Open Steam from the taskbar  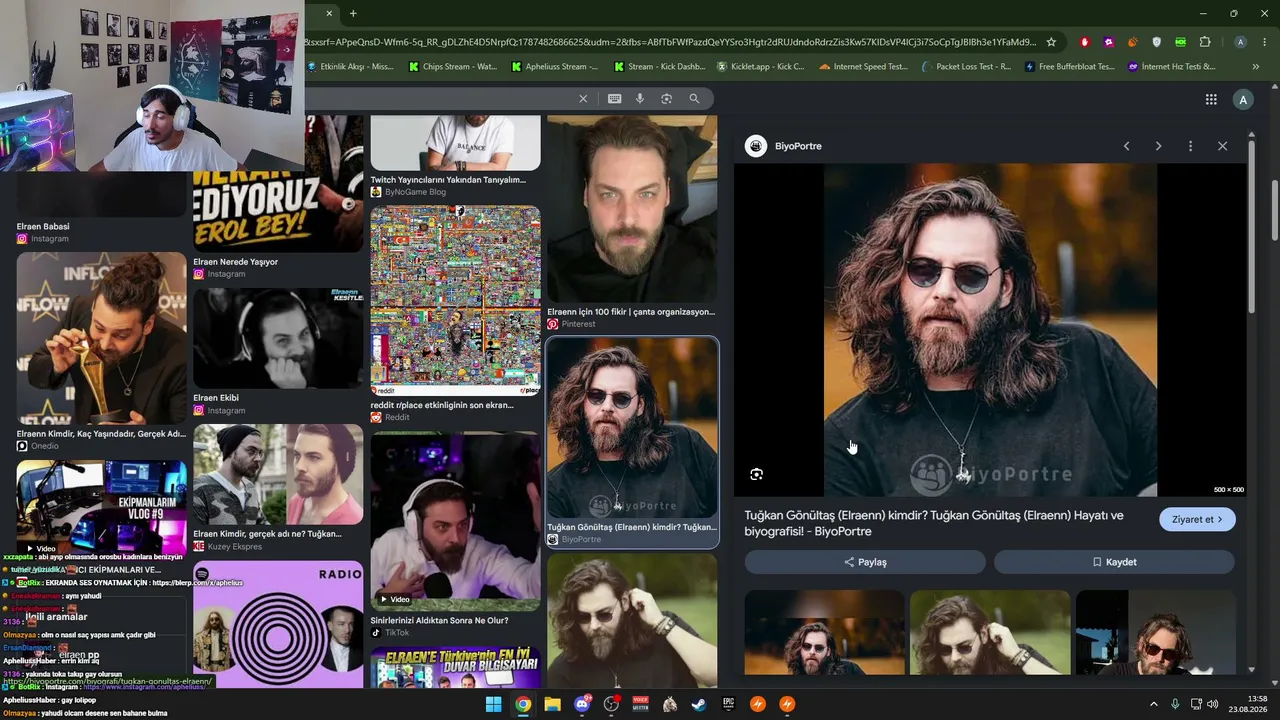pyautogui.click(x=699, y=704)
